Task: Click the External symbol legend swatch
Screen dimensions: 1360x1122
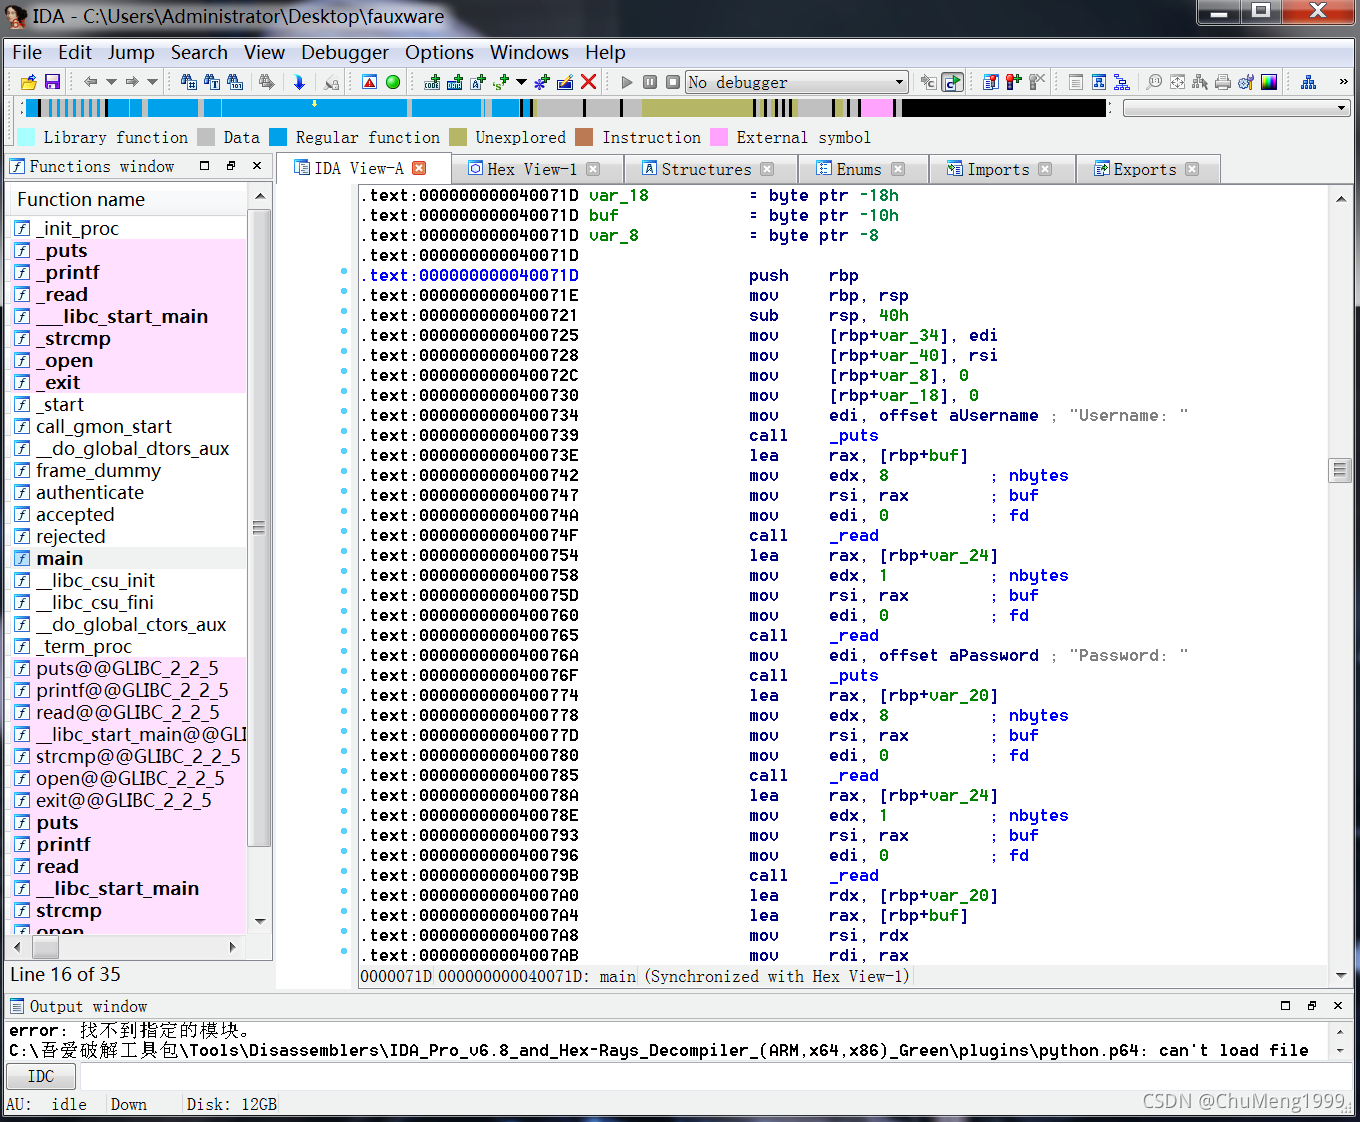Action: click(x=719, y=137)
